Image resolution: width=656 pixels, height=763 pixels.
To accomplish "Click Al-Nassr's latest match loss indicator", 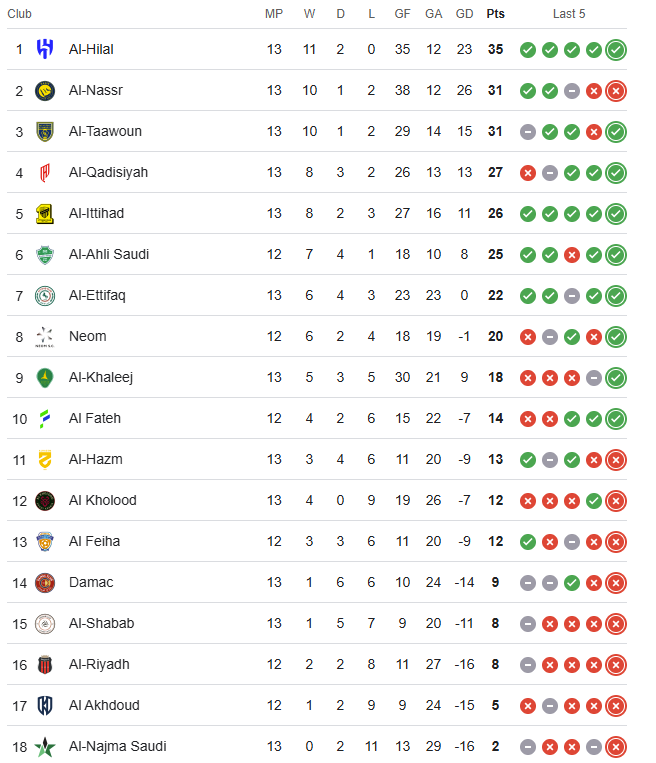I will (x=616, y=90).
